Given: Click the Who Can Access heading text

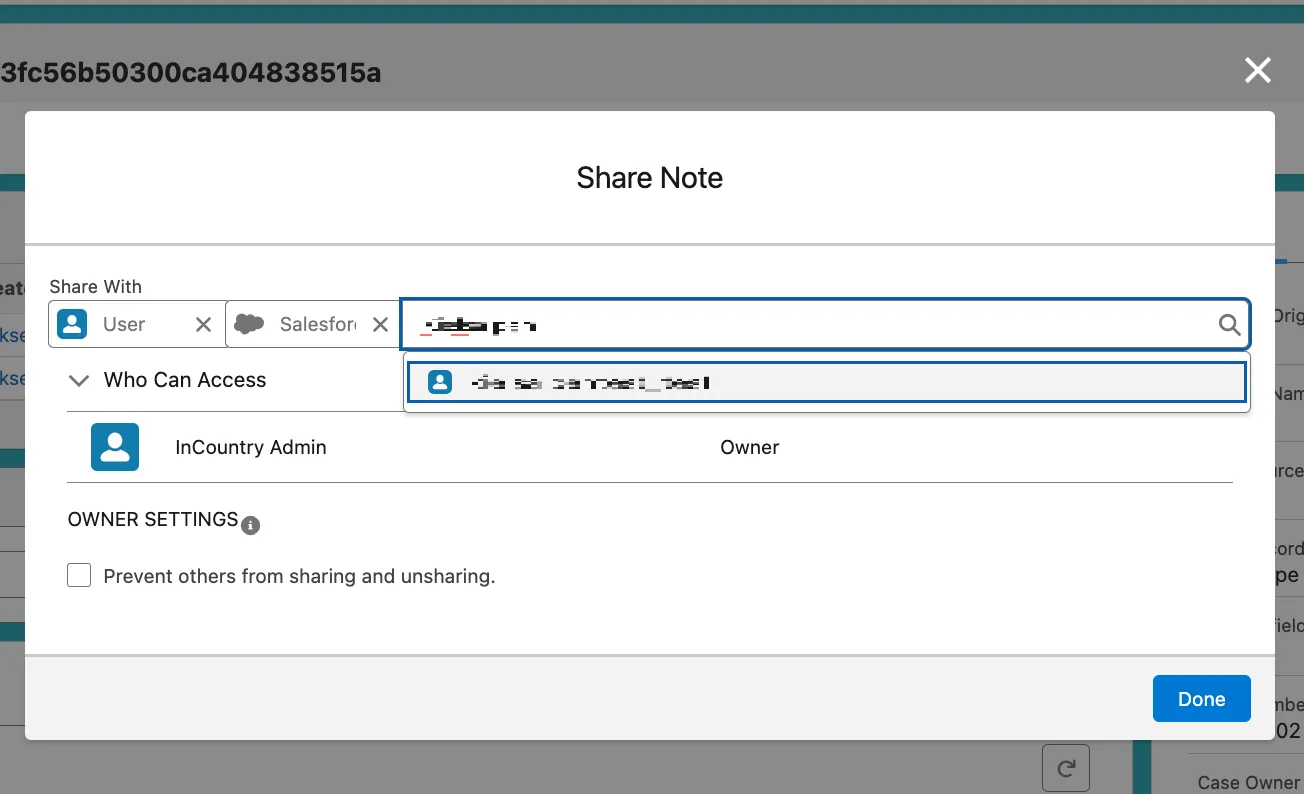Looking at the screenshot, I should [x=185, y=380].
